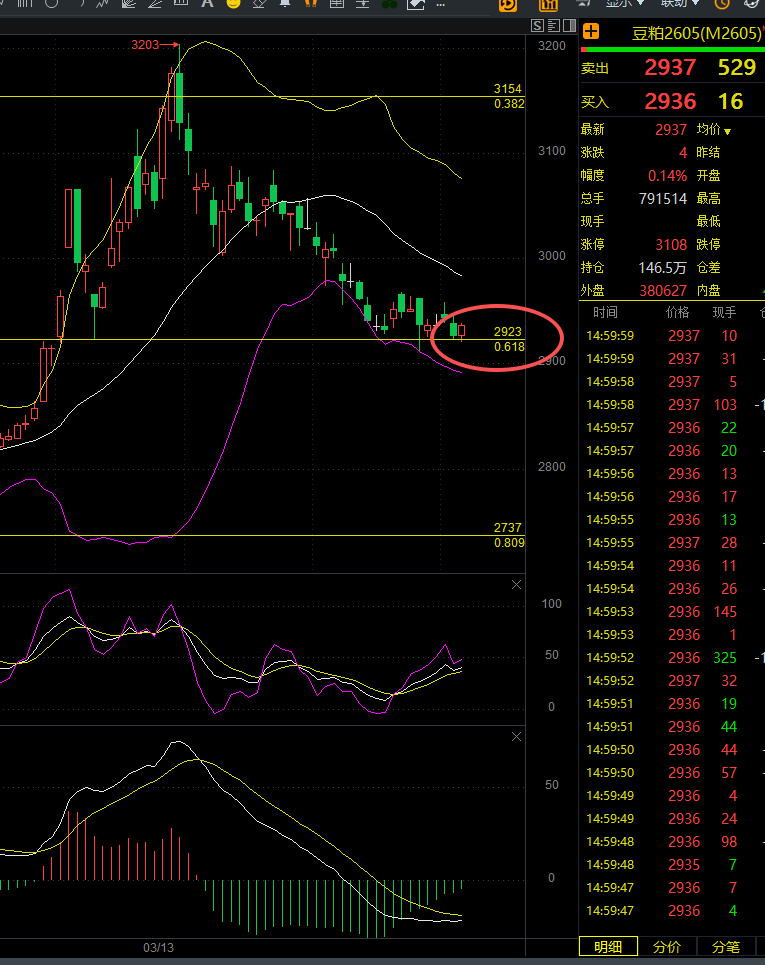Open the three-dots more tools menu
The height and width of the screenshot is (965, 765).
point(441,4)
